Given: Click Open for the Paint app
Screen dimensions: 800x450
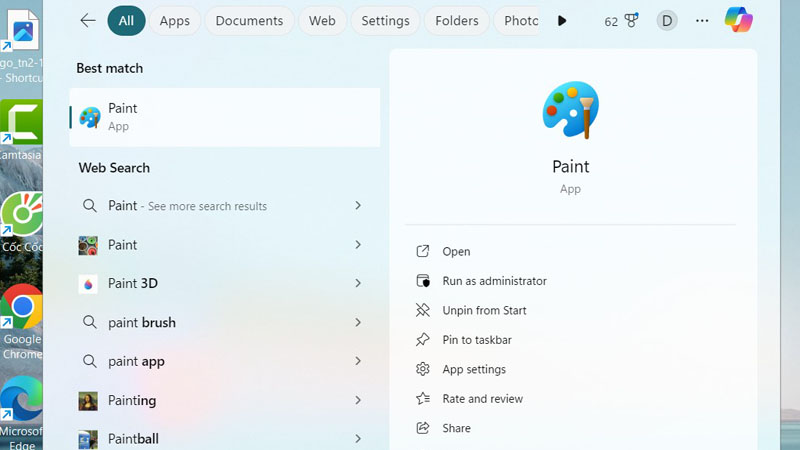Looking at the screenshot, I should click(456, 252).
